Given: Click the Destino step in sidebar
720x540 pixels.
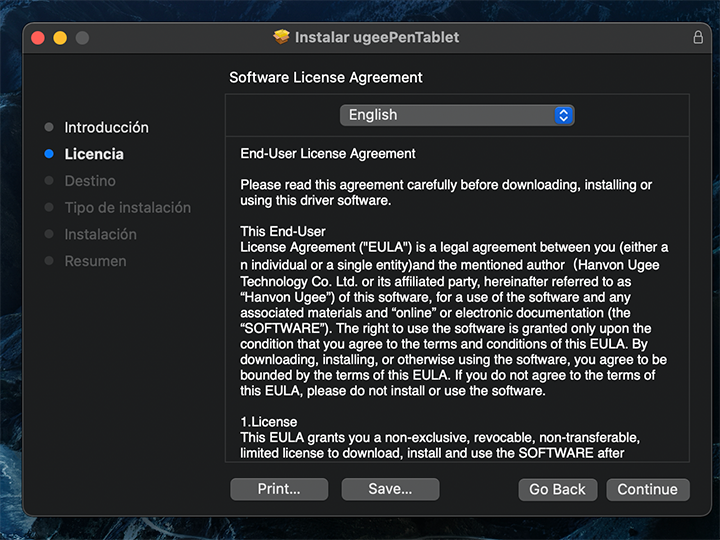Looking at the screenshot, I should click(90, 181).
